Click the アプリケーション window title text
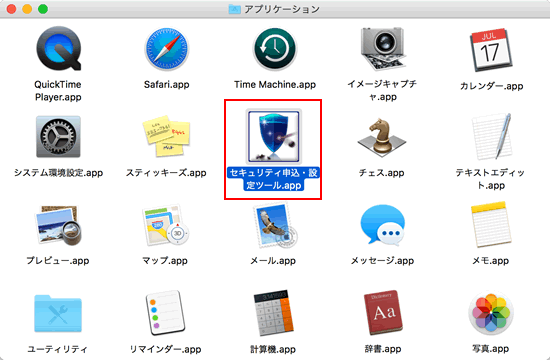Viewport: 550px width, 360px height. [x=282, y=9]
